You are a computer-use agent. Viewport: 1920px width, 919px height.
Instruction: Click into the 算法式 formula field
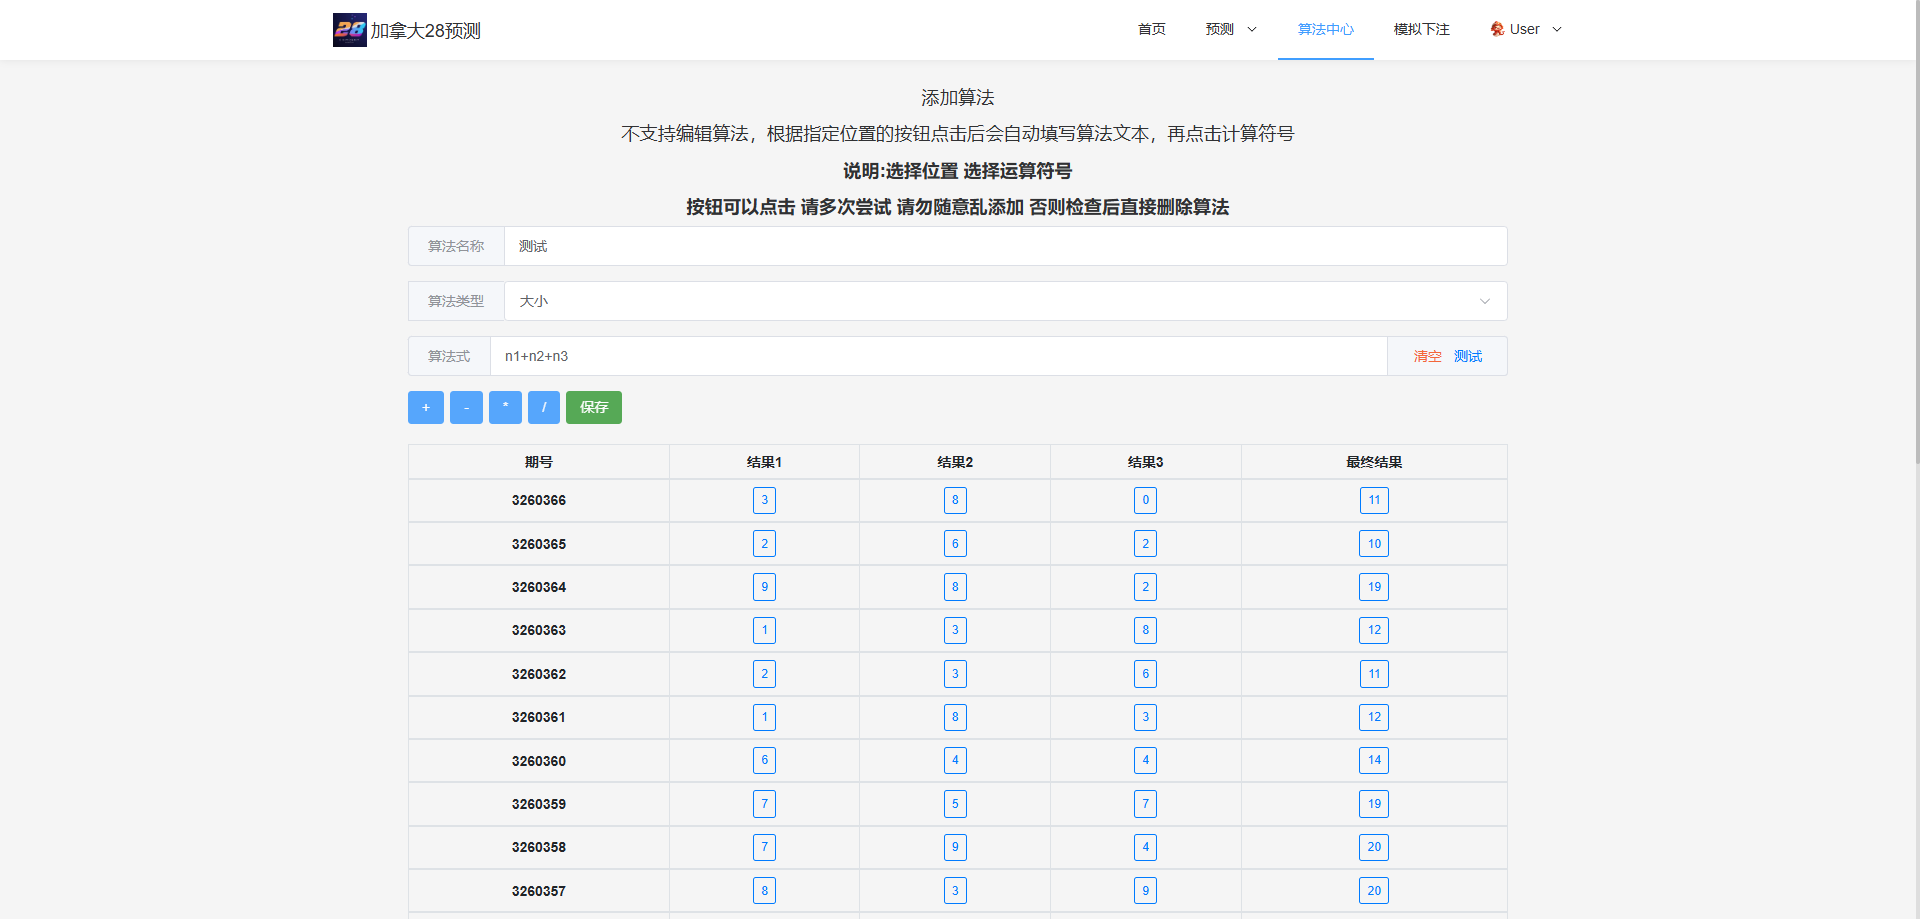click(x=938, y=356)
